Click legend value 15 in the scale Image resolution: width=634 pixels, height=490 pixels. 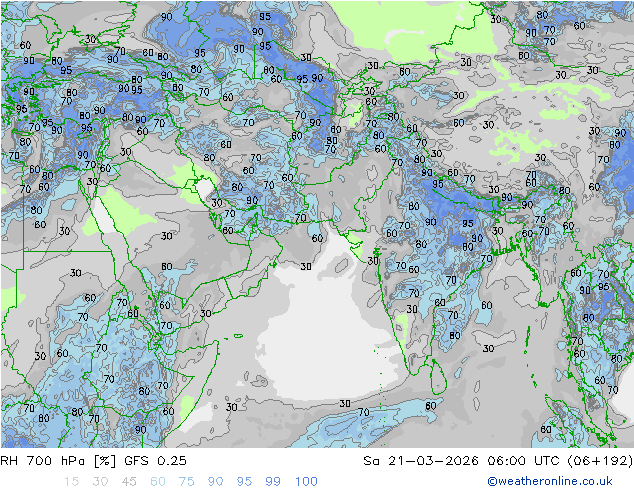coord(71,482)
